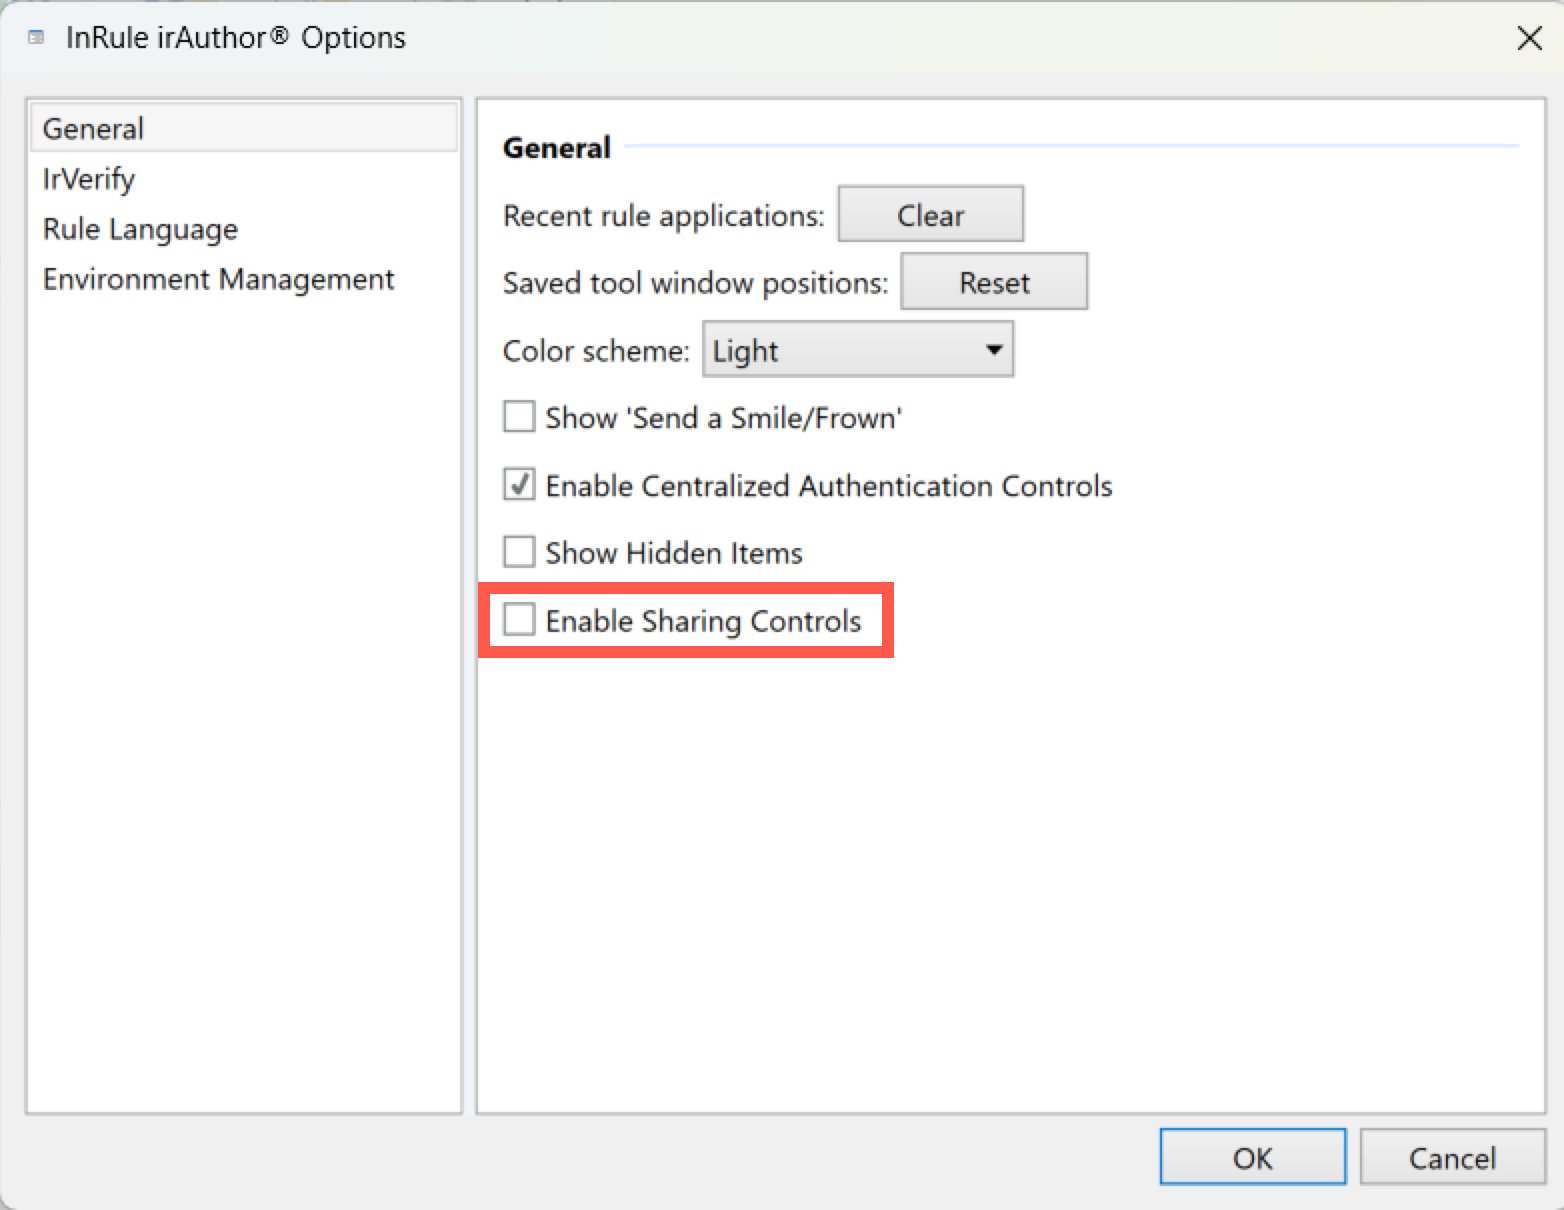Click the irAuthor window icon in title bar

(37, 38)
